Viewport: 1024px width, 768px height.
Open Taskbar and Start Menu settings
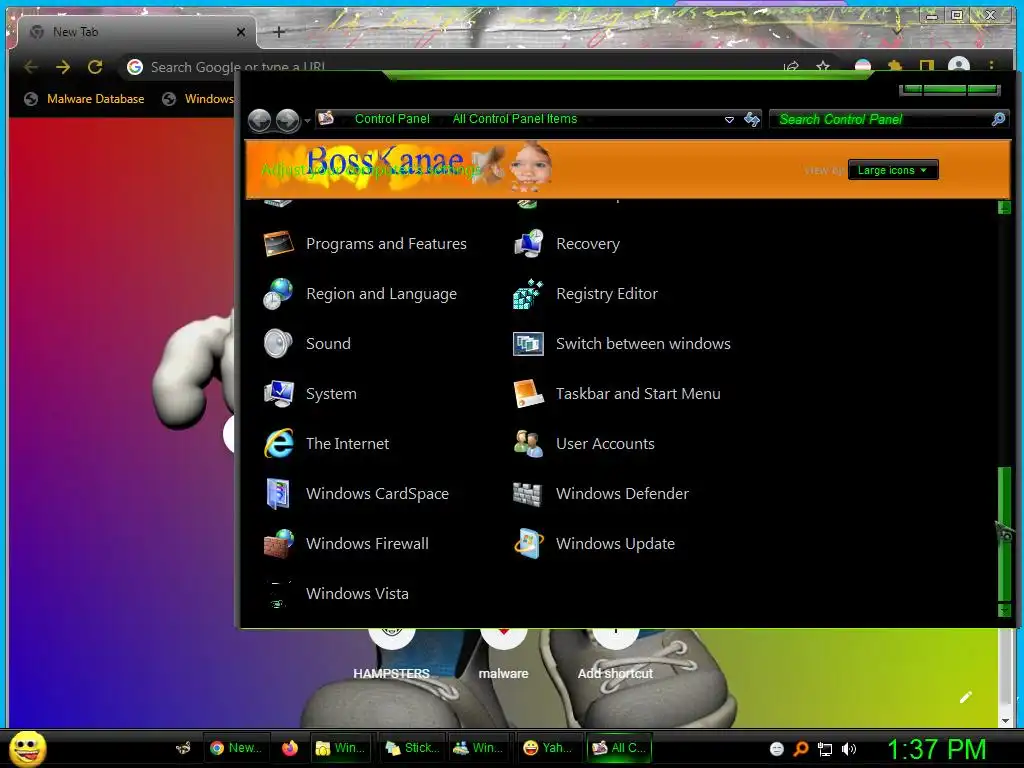[x=616, y=394]
